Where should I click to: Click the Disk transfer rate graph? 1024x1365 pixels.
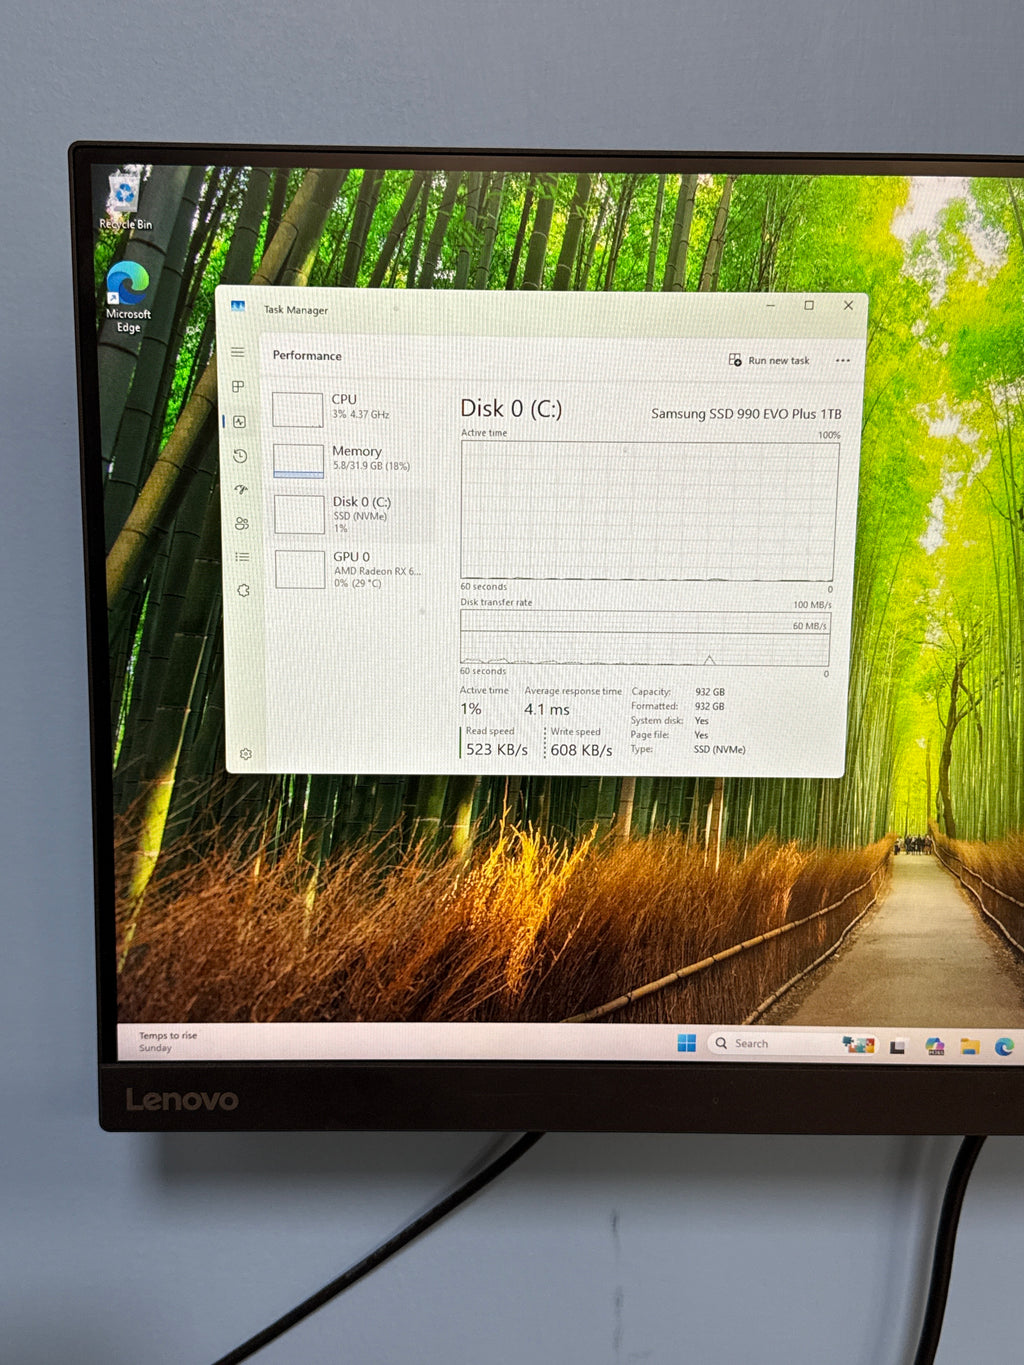point(645,638)
